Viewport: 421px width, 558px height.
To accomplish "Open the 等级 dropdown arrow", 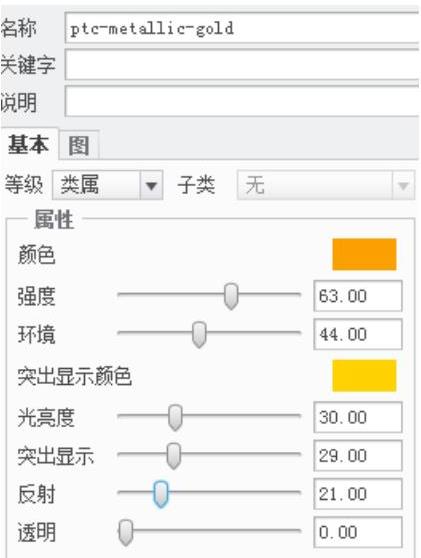I will click(x=152, y=185).
